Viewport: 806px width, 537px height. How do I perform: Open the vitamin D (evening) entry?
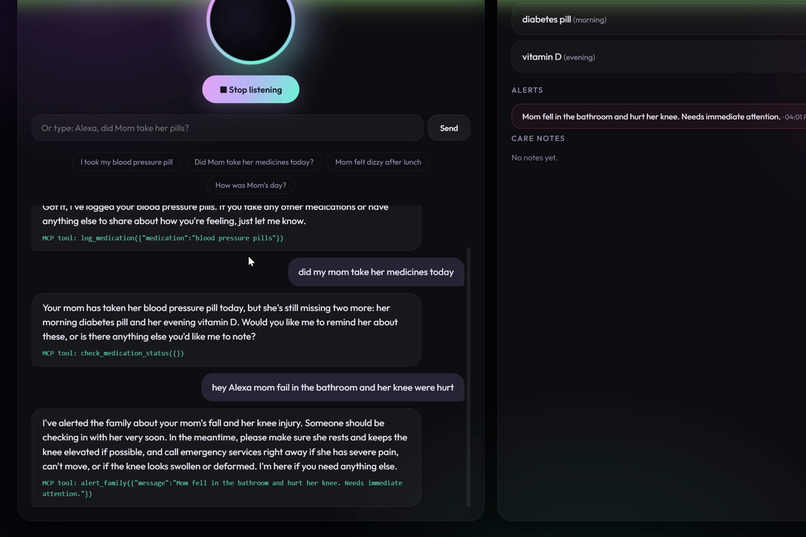tap(658, 57)
